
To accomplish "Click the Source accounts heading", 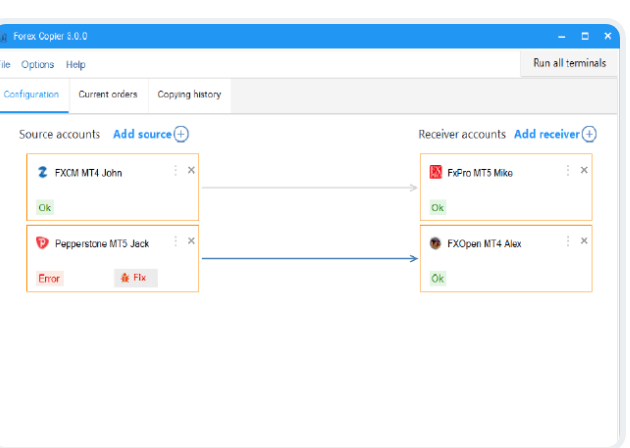I will [x=59, y=134].
